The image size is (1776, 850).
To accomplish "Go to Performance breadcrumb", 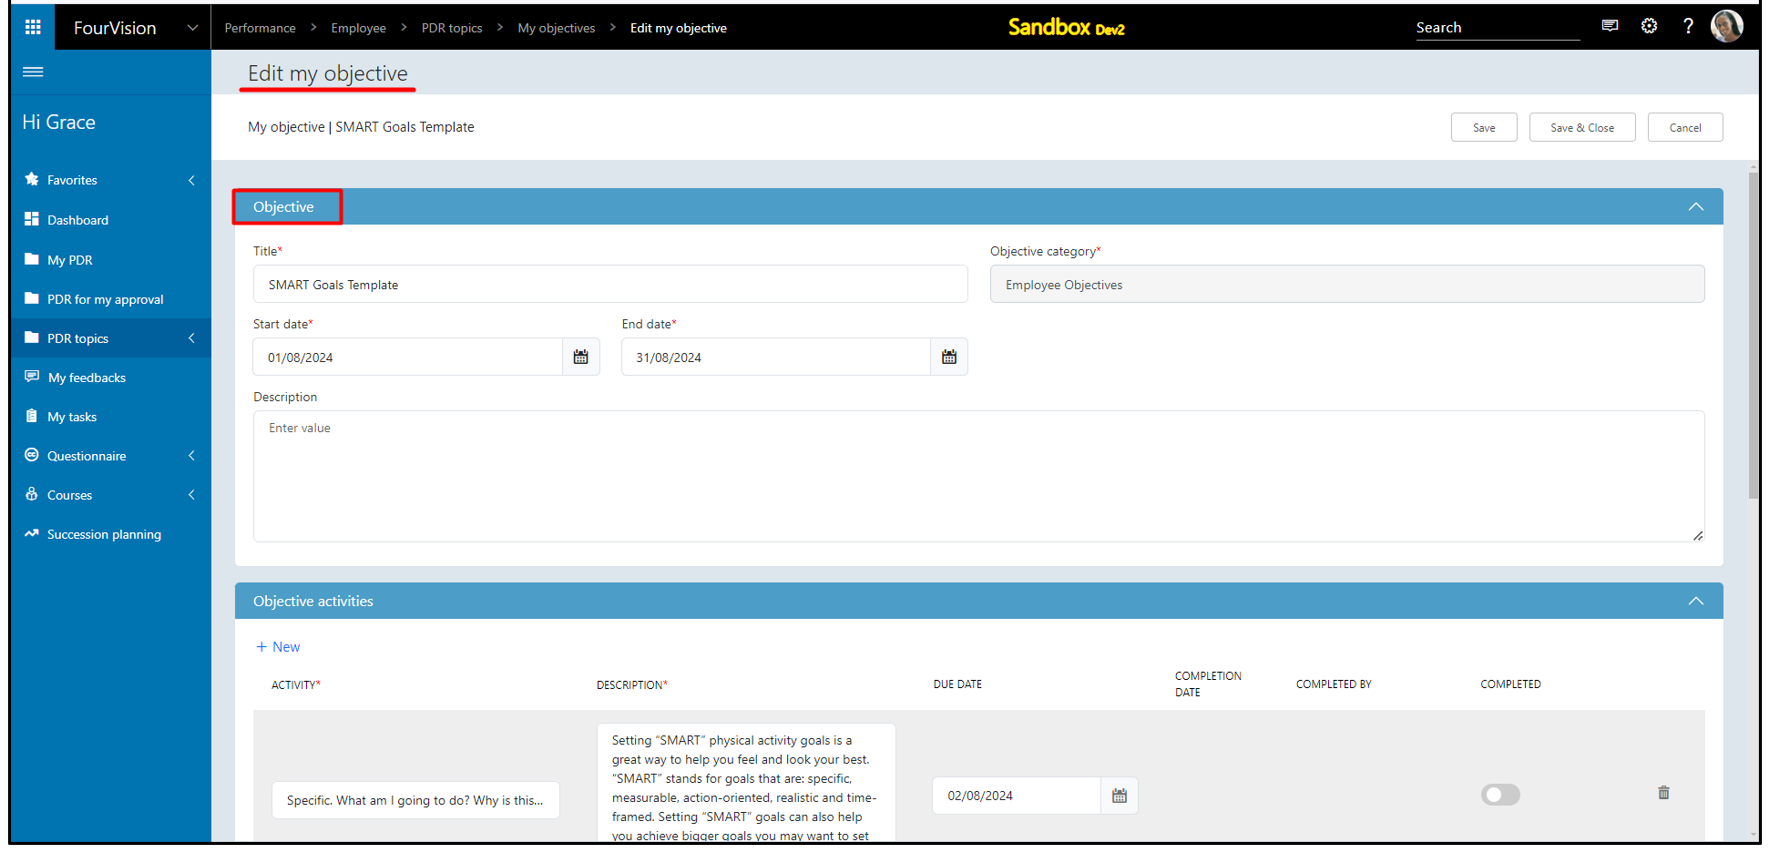I will click(260, 28).
